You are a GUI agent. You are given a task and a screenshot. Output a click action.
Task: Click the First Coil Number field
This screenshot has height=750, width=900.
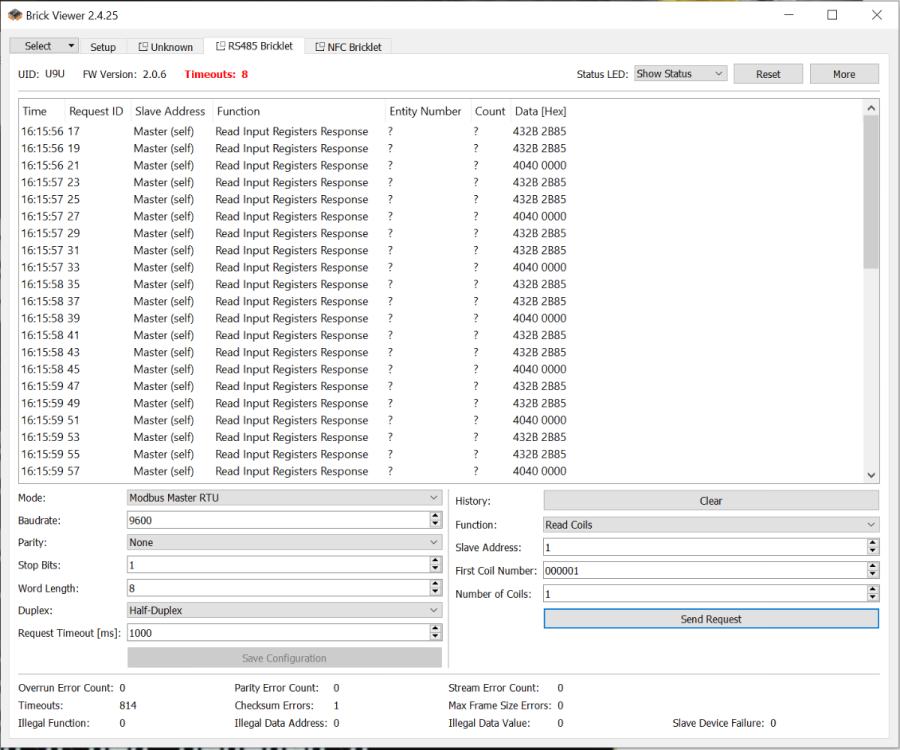(x=705, y=570)
